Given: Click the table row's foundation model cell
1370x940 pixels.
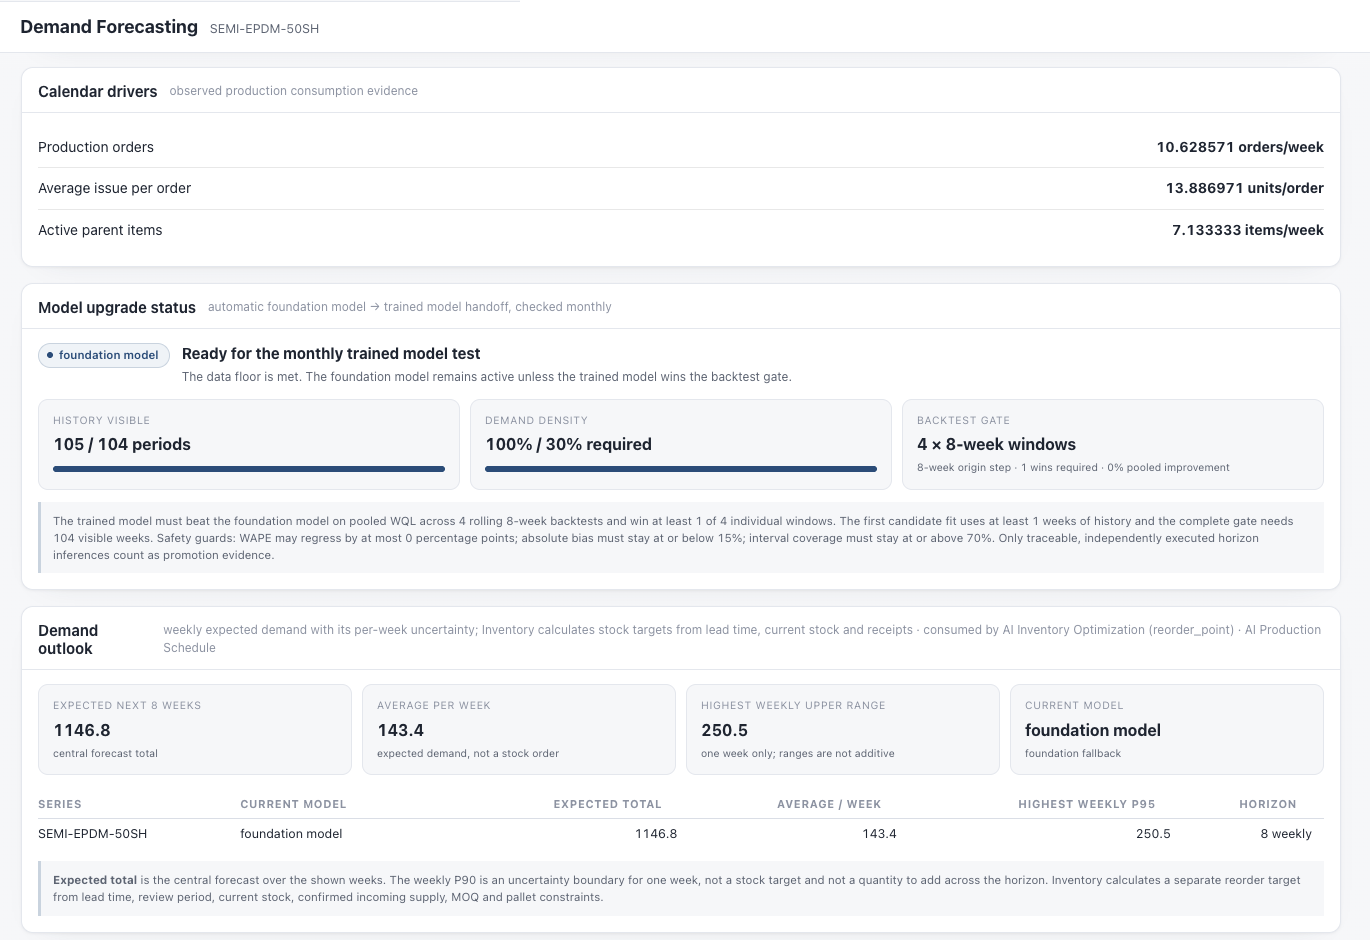Looking at the screenshot, I should pyautogui.click(x=291, y=834).
